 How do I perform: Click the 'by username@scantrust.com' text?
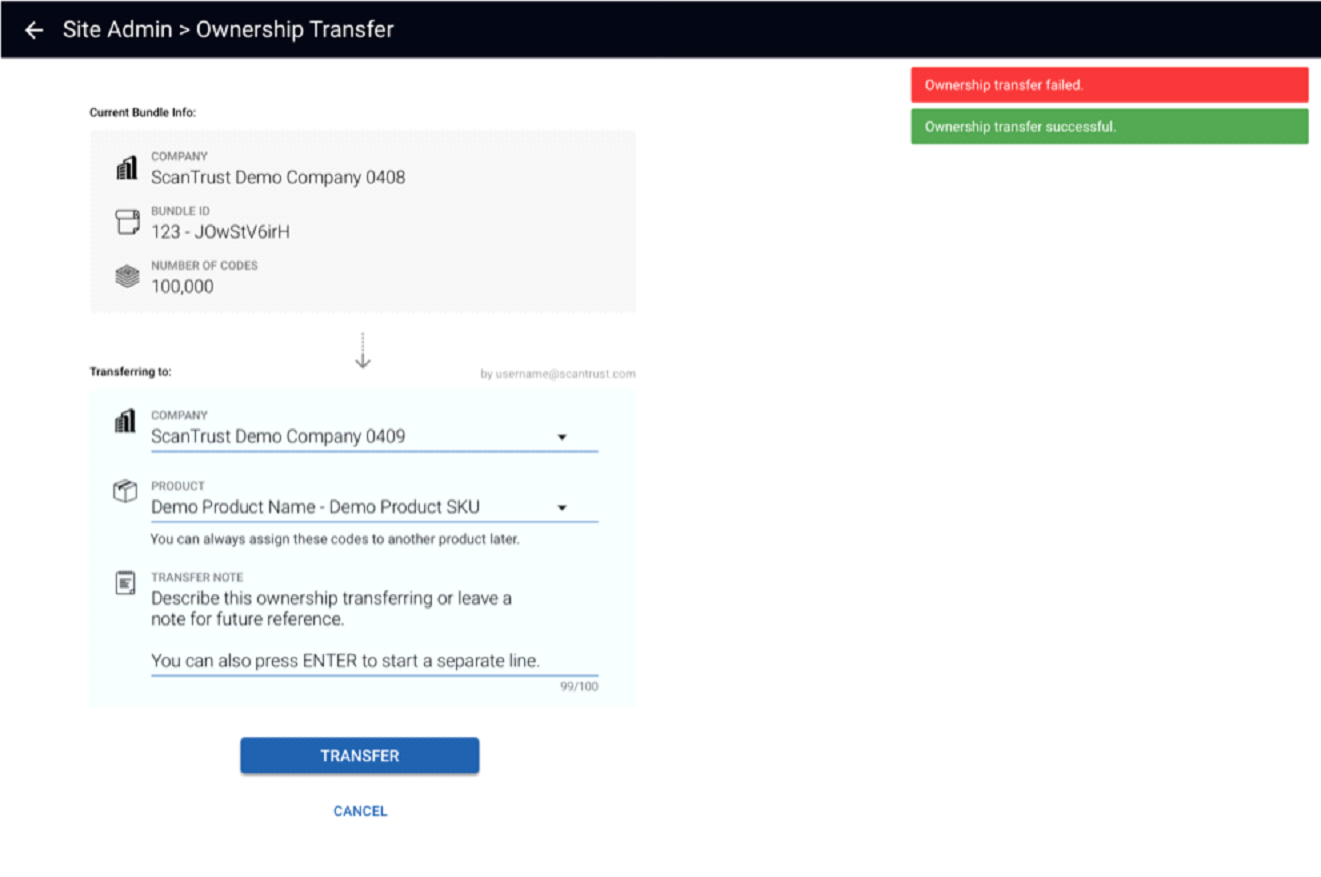558,374
